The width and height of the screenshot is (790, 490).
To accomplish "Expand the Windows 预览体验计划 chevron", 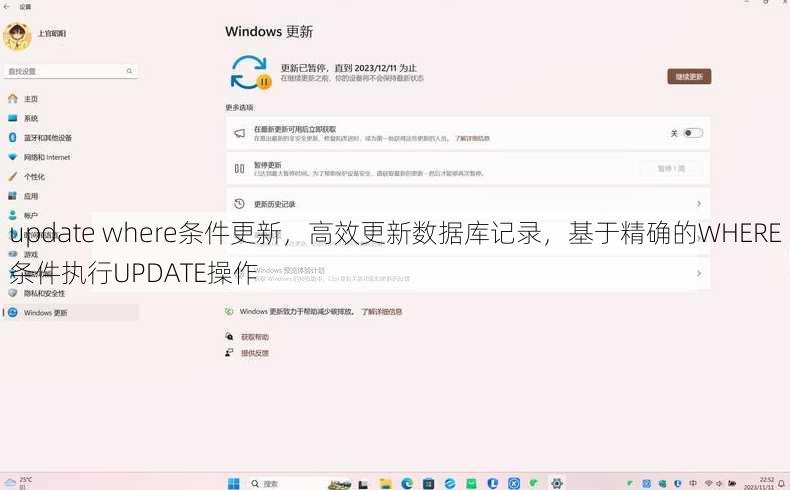I will [x=699, y=273].
